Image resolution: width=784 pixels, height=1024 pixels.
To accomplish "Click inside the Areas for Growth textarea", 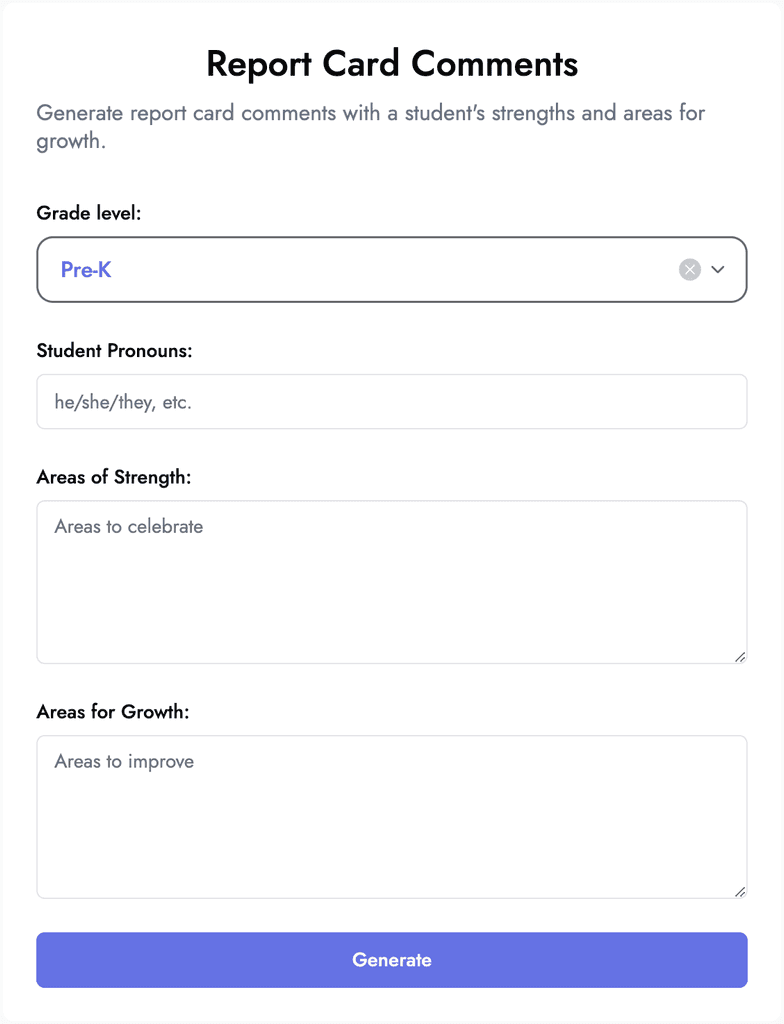I will 391,815.
